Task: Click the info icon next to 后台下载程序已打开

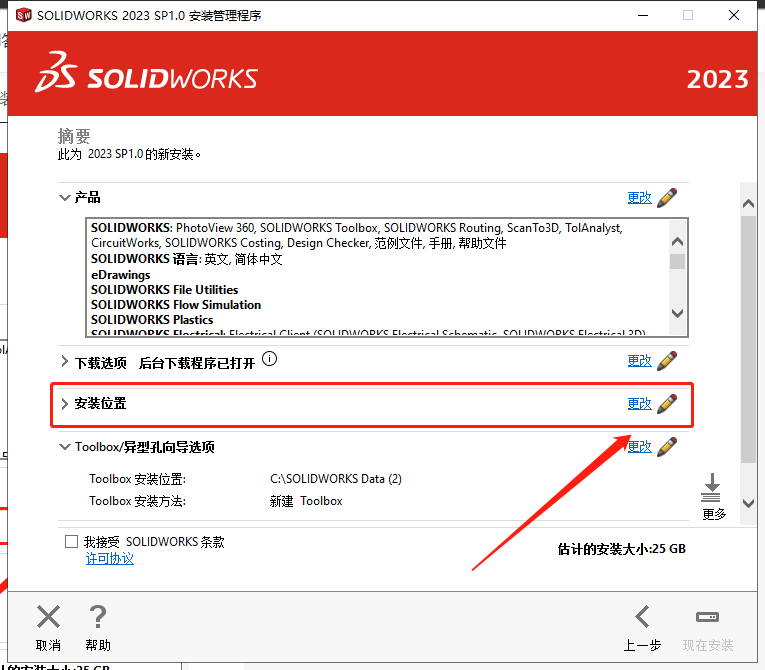Action: [x=269, y=359]
